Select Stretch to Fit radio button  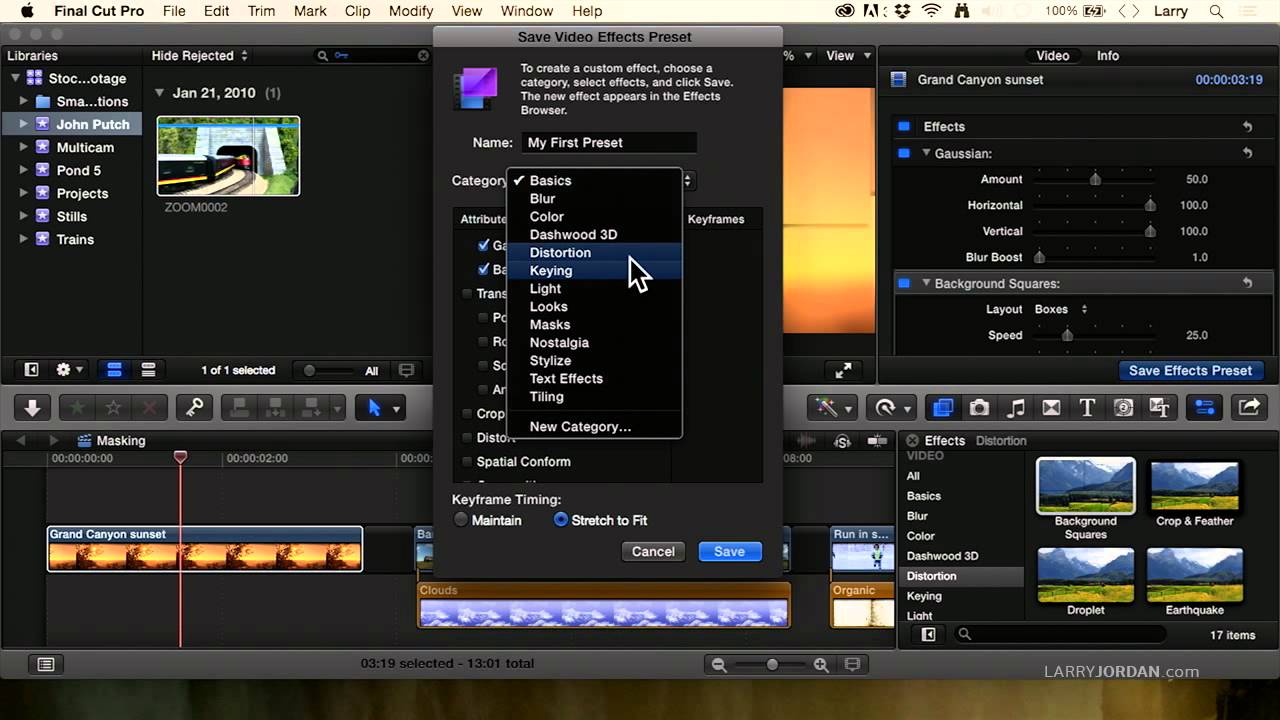pos(561,520)
